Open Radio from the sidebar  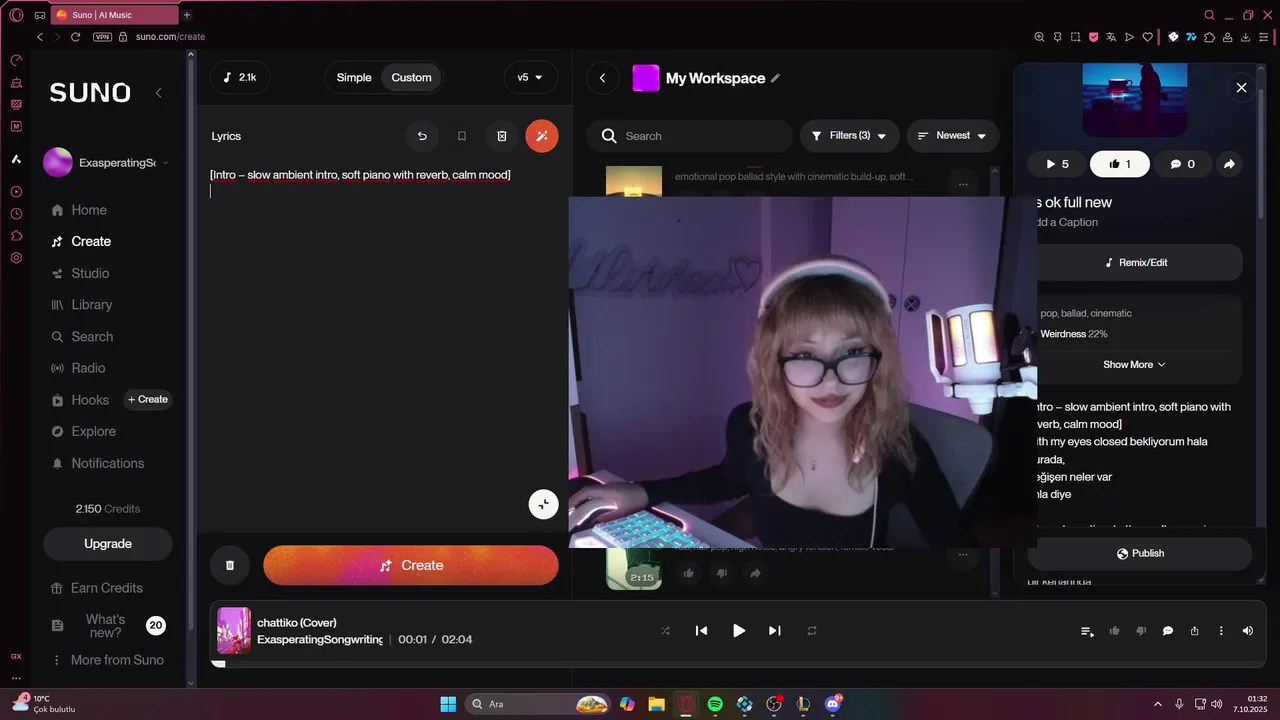click(x=78, y=368)
